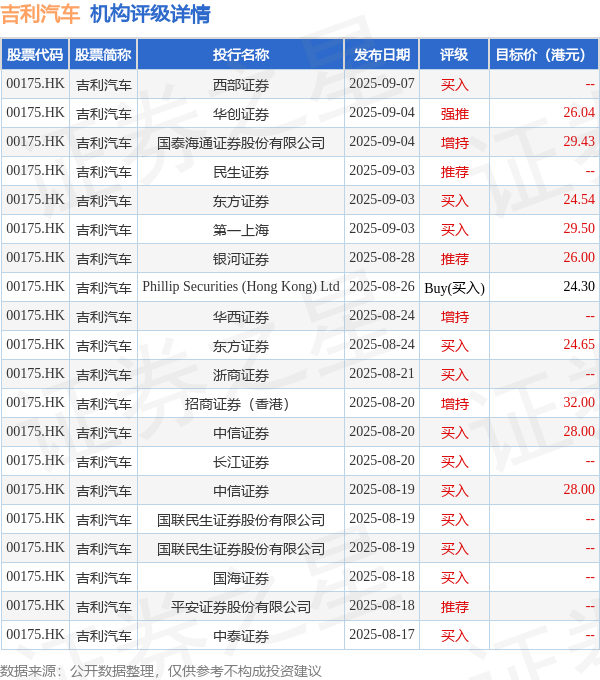Click 吉利汽车 in the 银河证券 row
The width and height of the screenshot is (600, 680).
point(104,259)
